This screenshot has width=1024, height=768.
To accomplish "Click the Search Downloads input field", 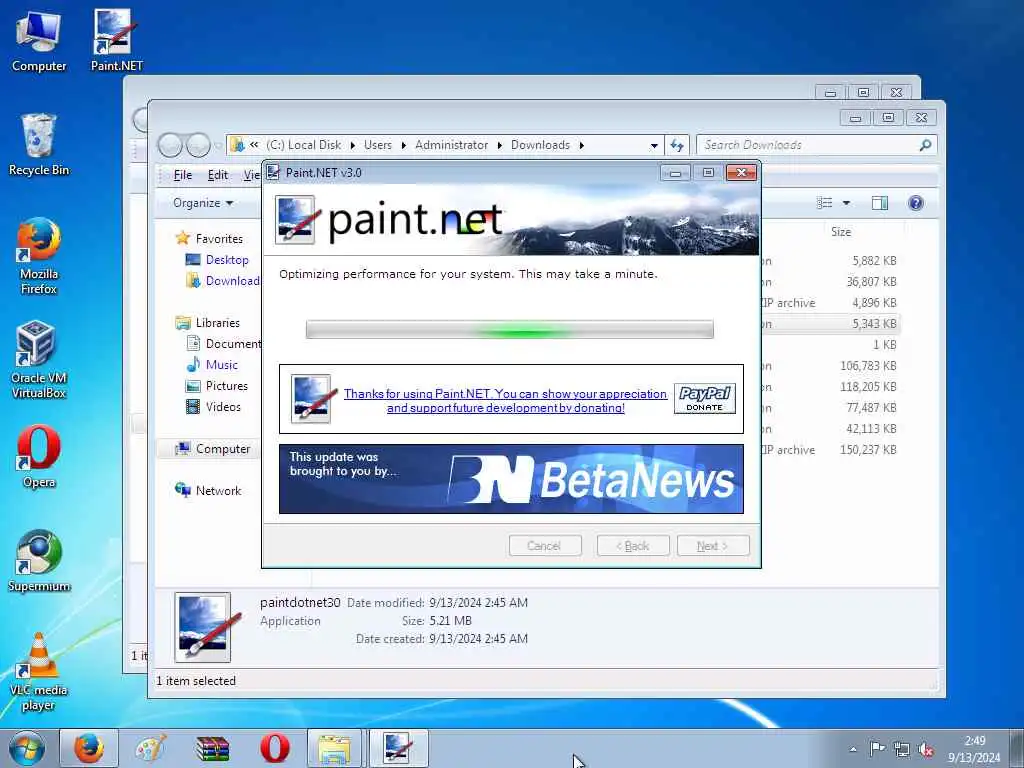I will (x=816, y=145).
